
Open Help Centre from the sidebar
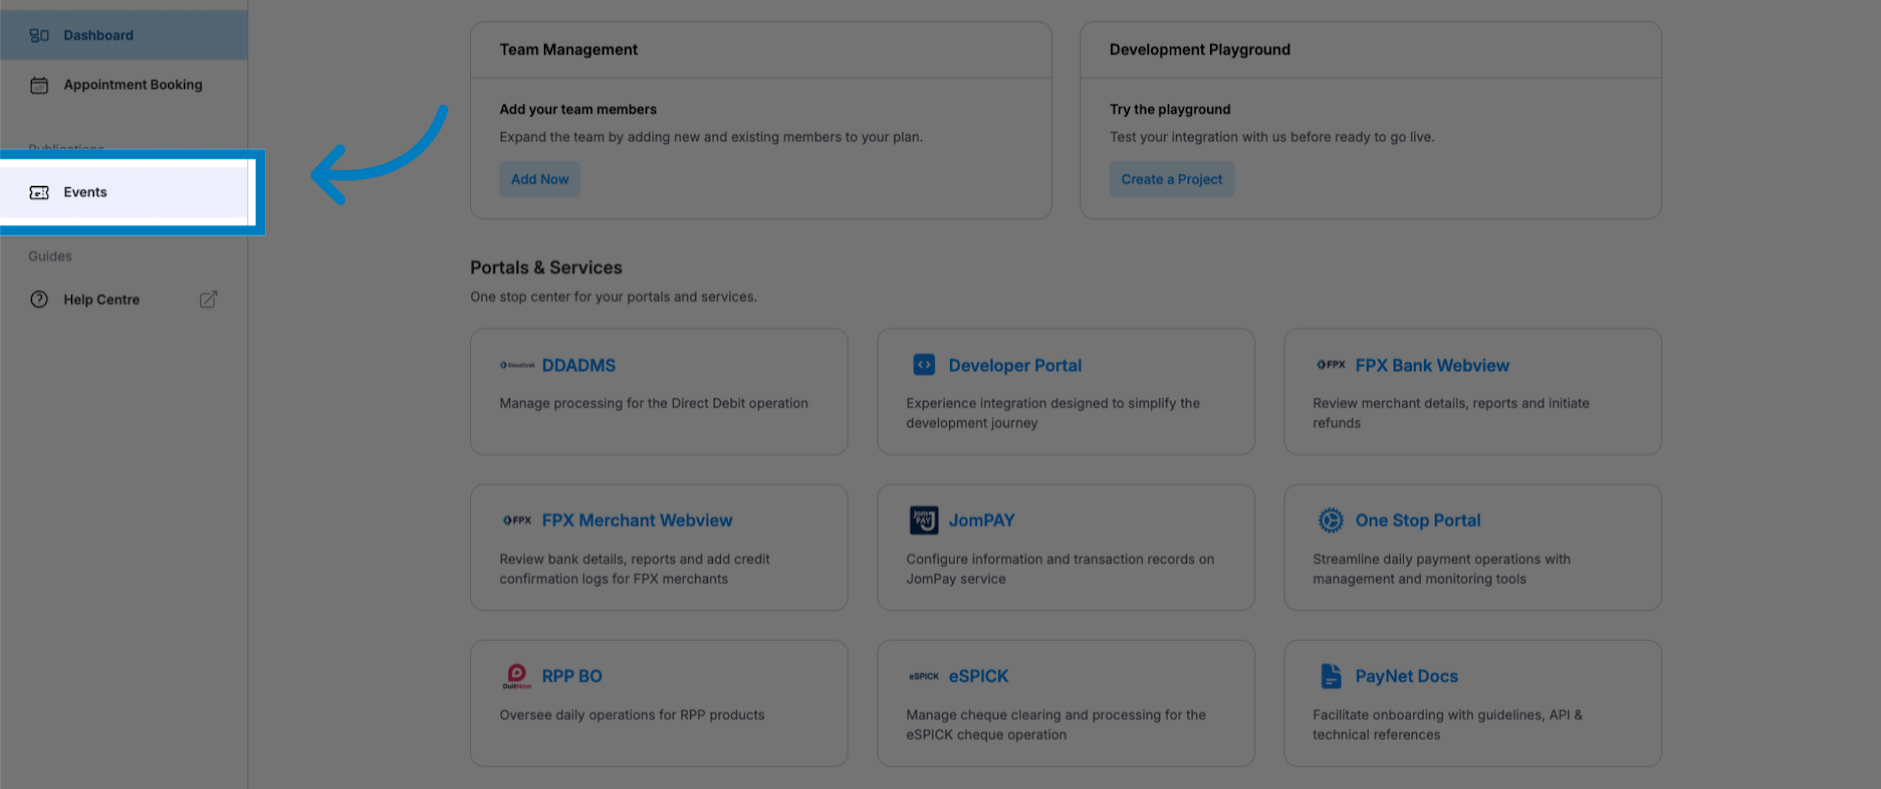click(124, 299)
